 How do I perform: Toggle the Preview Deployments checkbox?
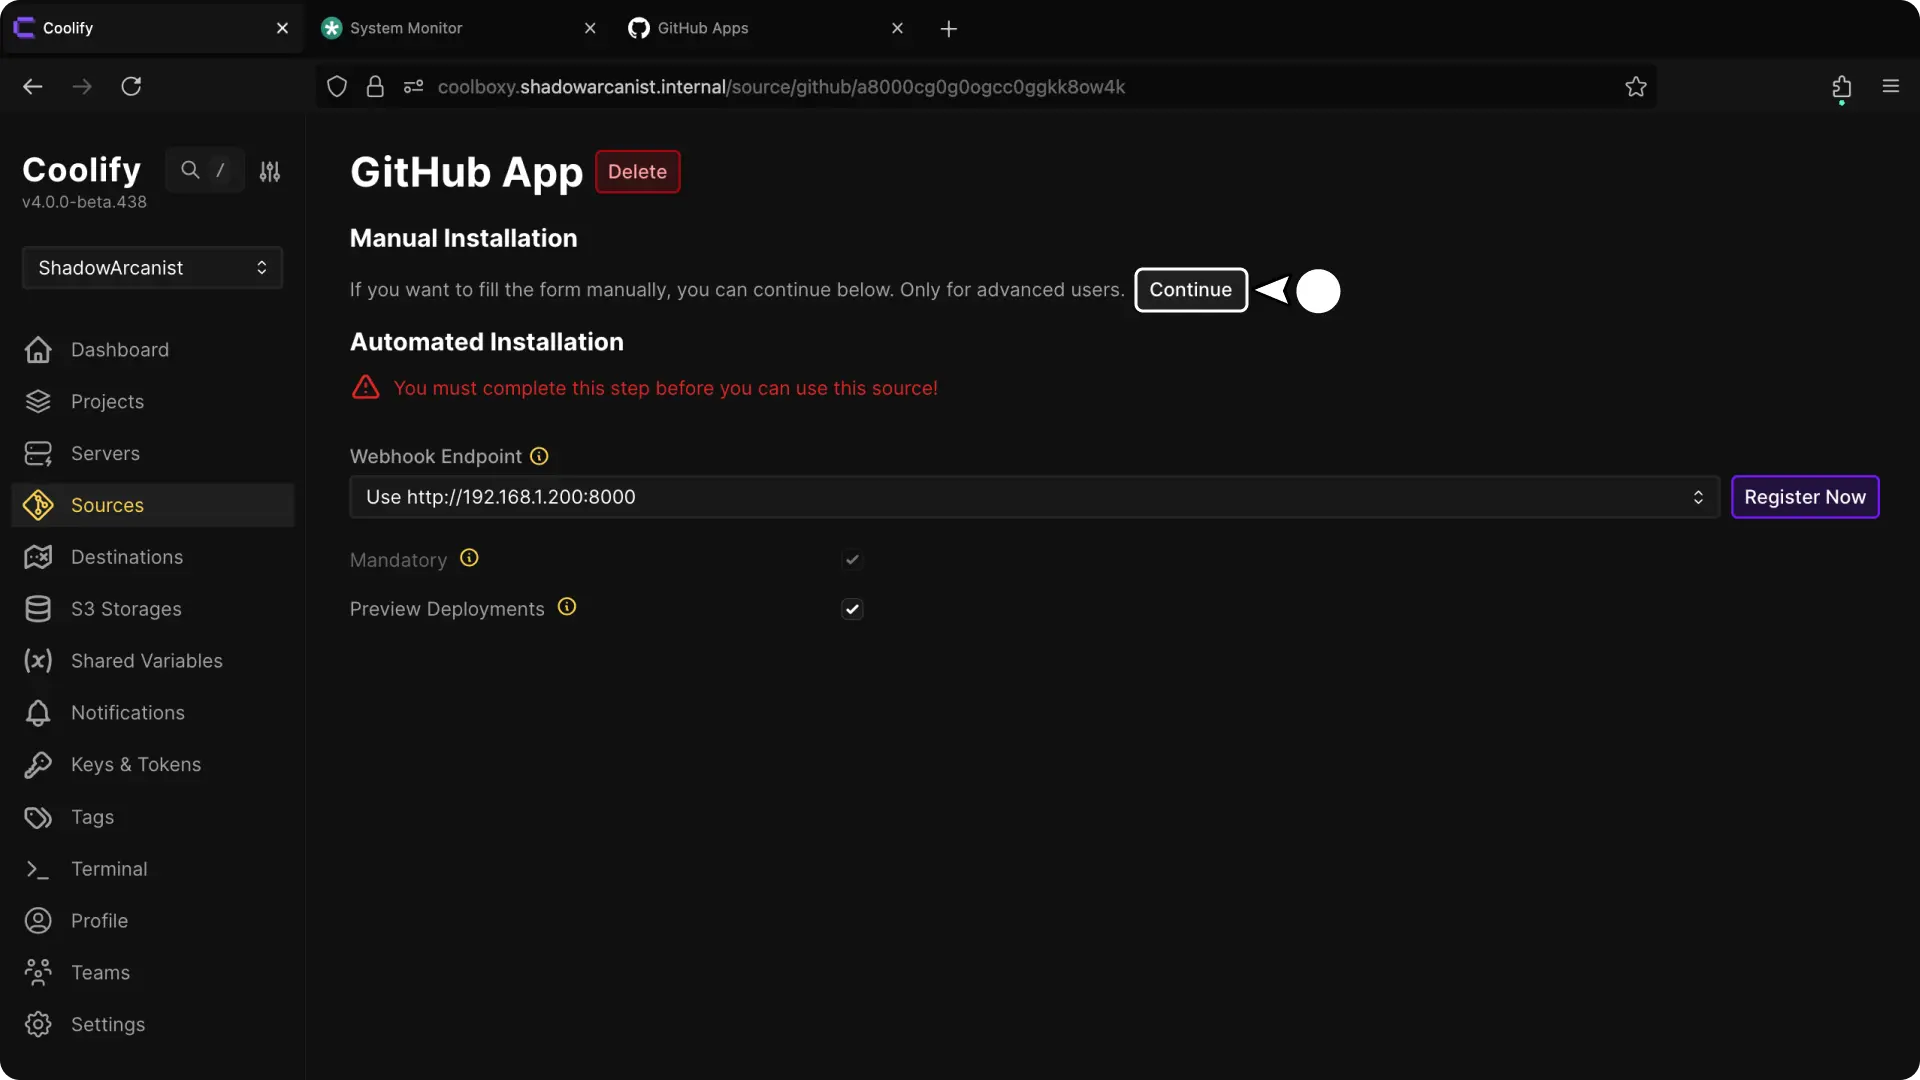pyautogui.click(x=852, y=609)
